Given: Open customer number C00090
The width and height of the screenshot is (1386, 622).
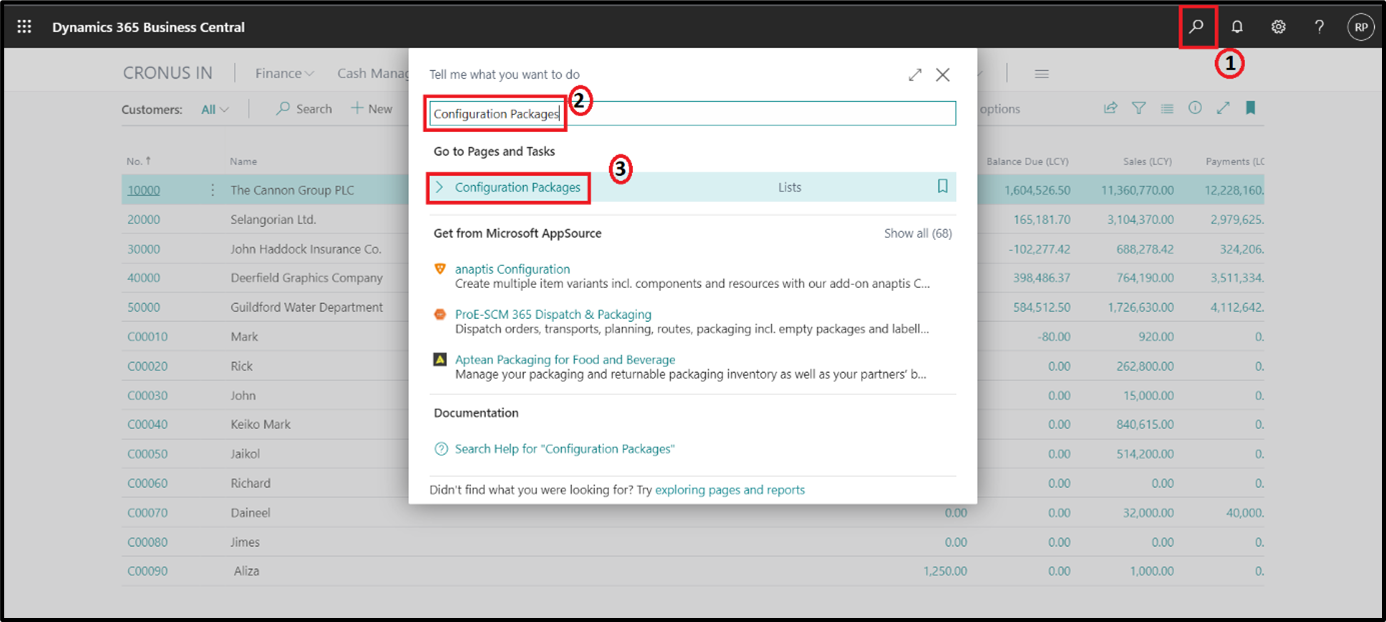Looking at the screenshot, I should (x=147, y=571).
